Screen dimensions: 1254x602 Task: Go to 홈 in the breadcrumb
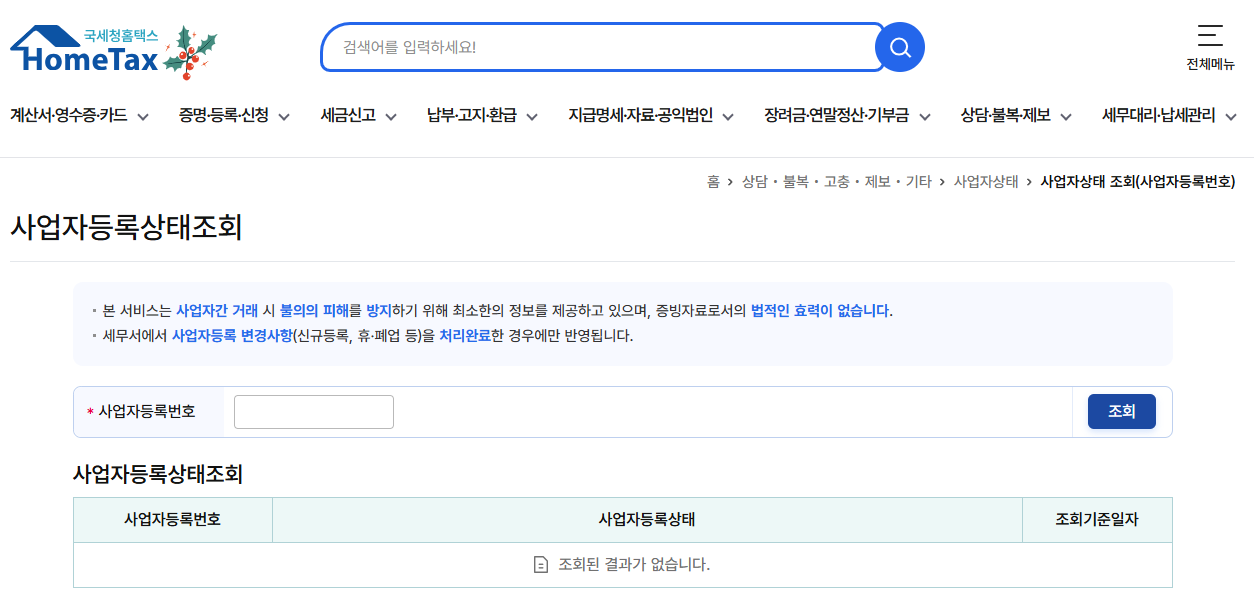[713, 182]
